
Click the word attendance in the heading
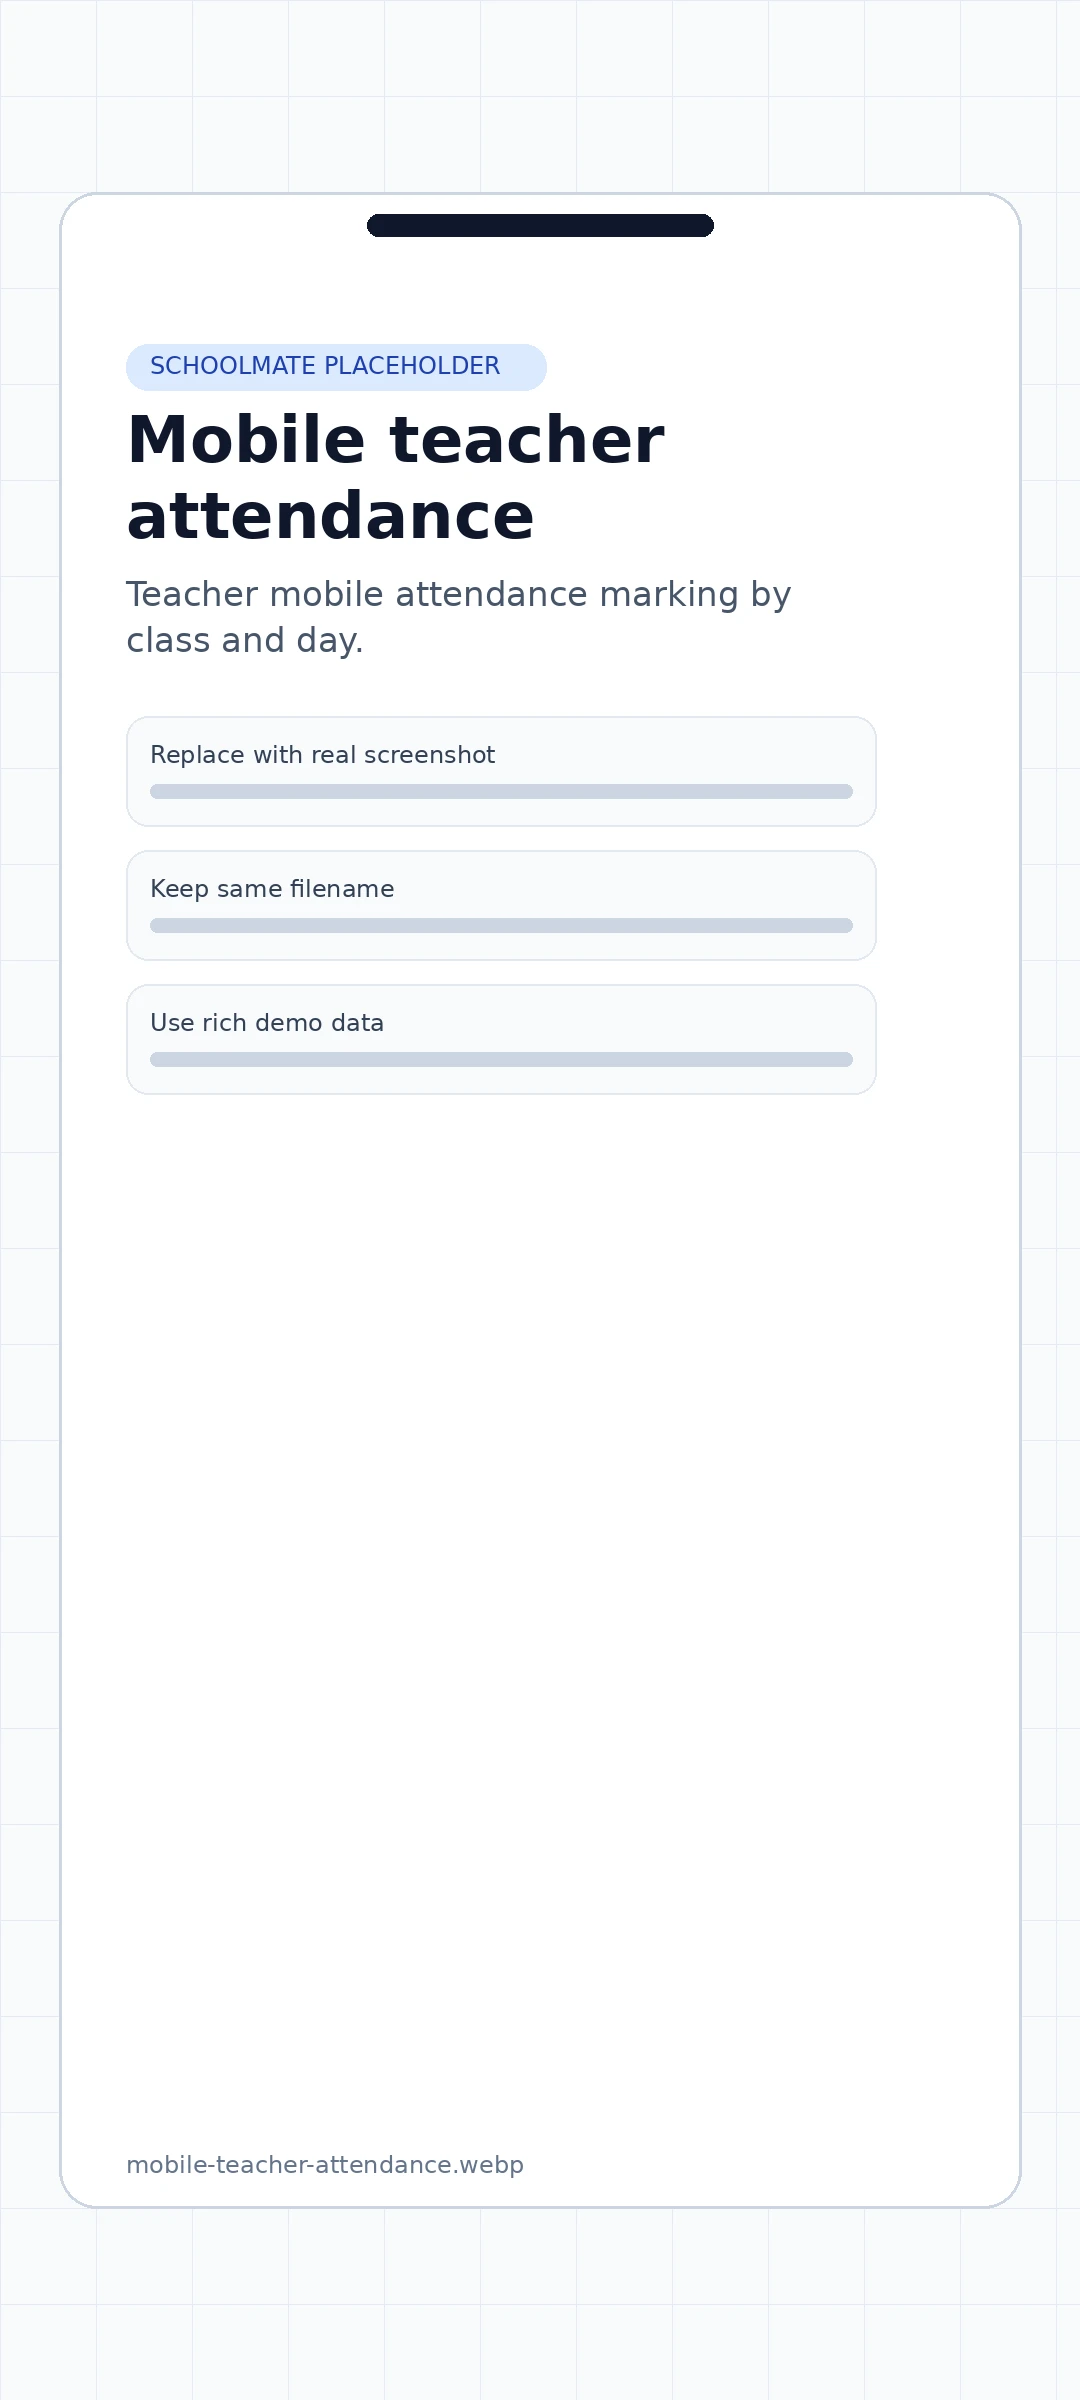tap(330, 517)
